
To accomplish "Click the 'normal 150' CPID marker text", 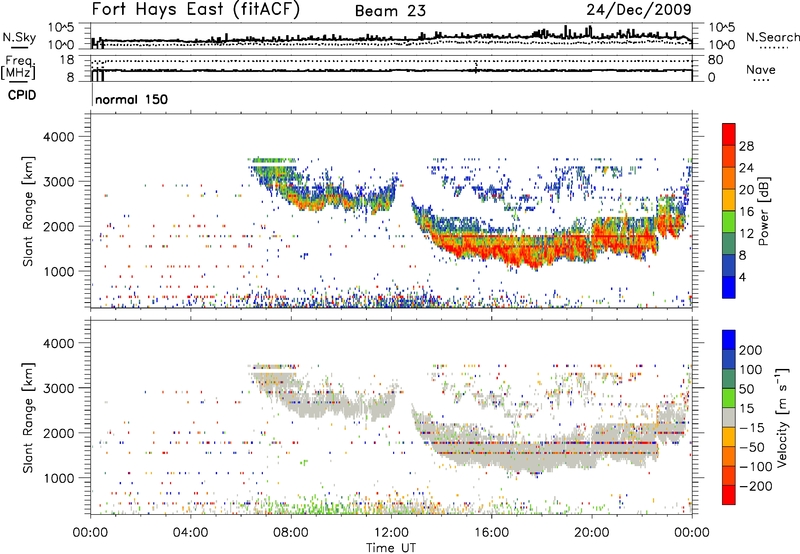I will [x=131, y=99].
